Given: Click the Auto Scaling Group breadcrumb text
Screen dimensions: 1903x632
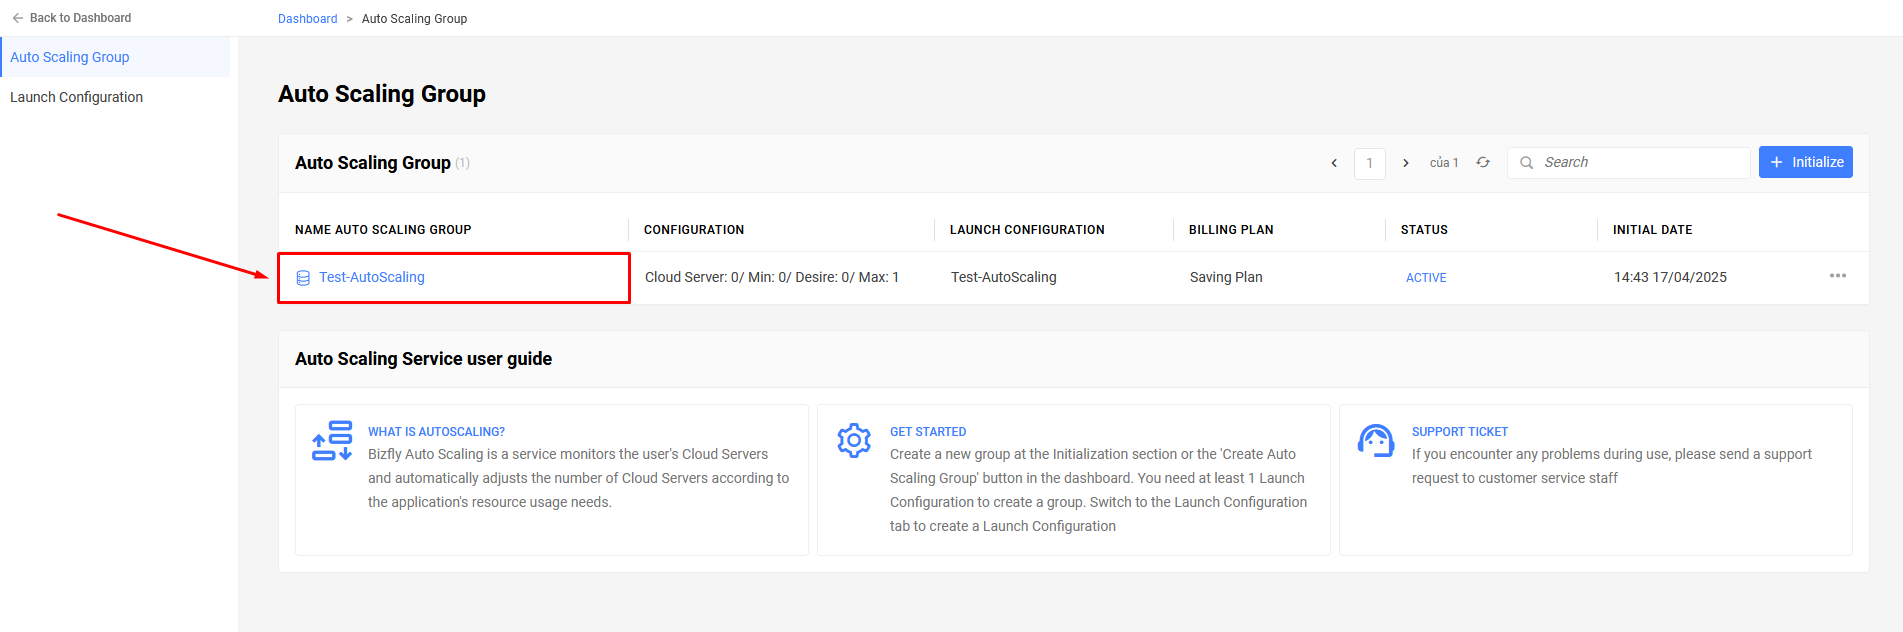Looking at the screenshot, I should click(414, 19).
